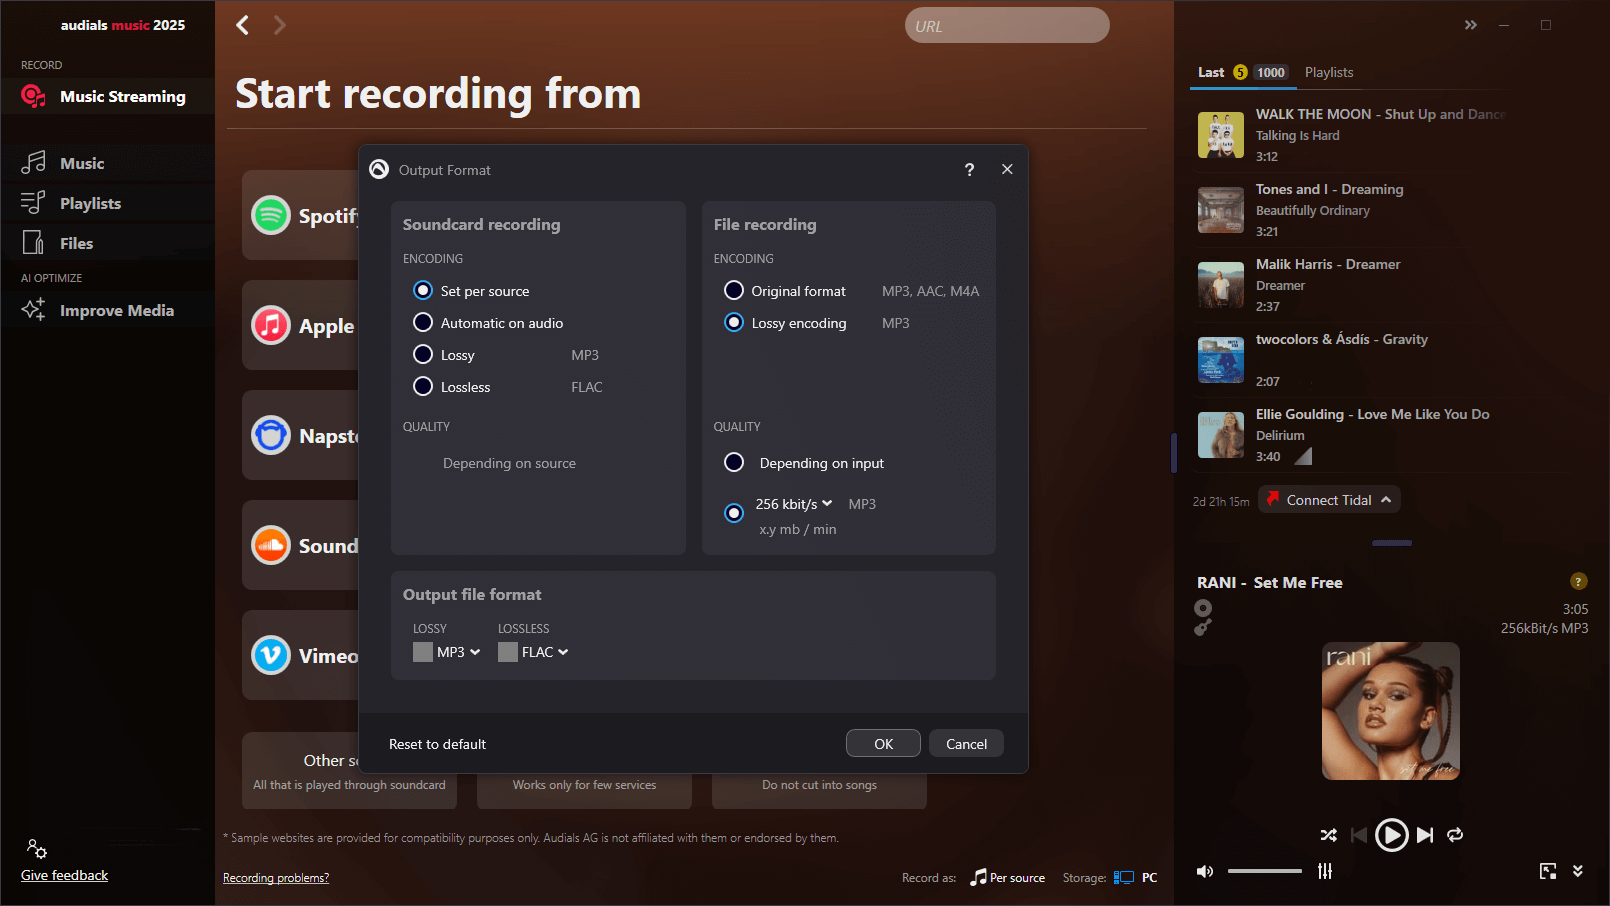
Task: Adjust the volume slider
Action: coord(1264,871)
